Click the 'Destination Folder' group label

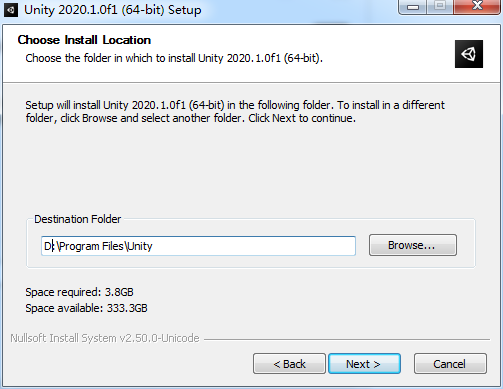tap(78, 219)
